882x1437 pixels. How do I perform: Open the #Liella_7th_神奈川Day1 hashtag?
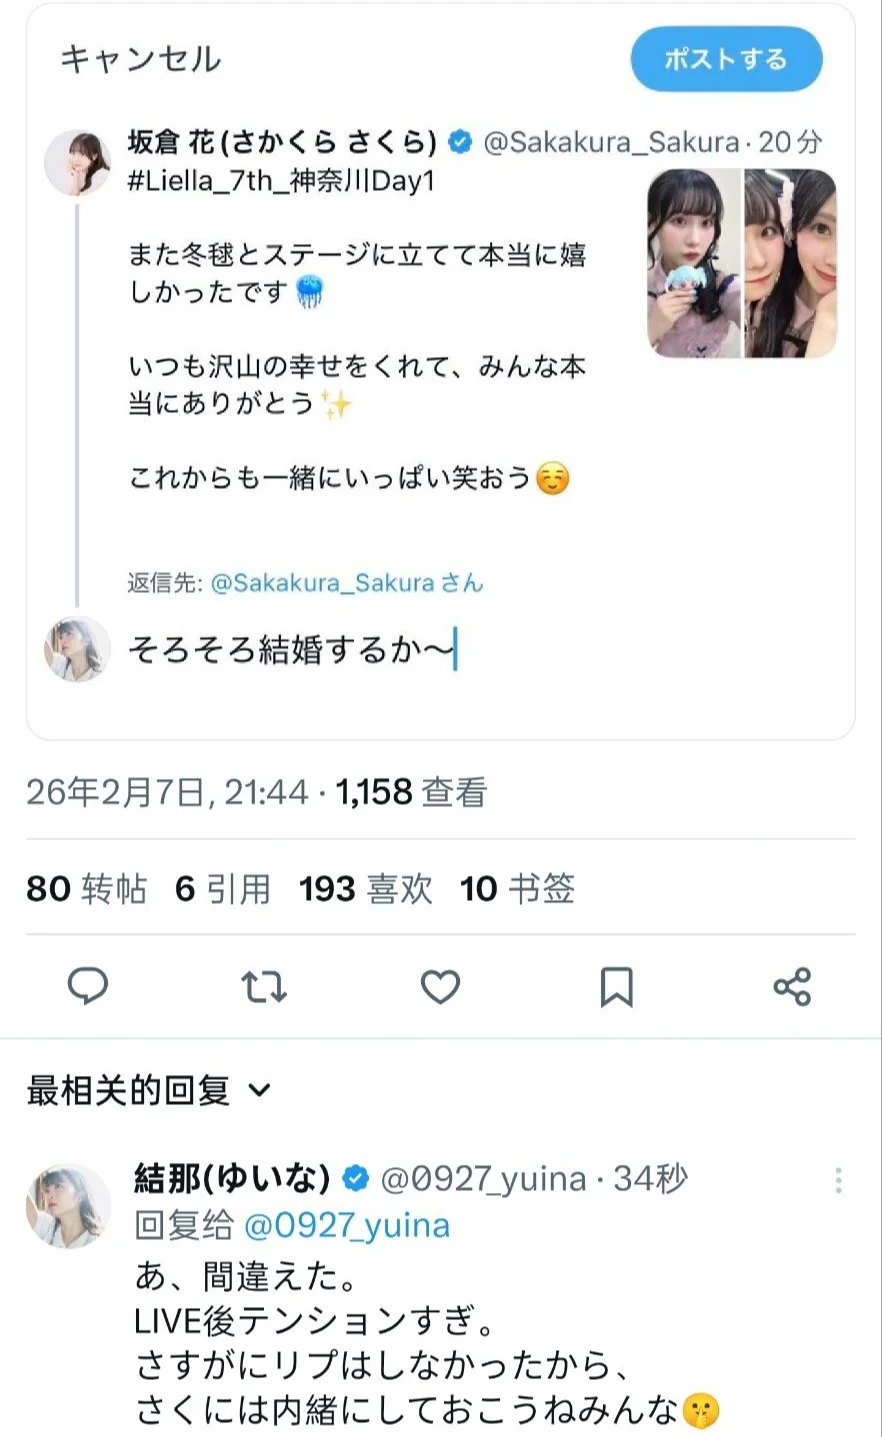pyautogui.click(x=281, y=182)
